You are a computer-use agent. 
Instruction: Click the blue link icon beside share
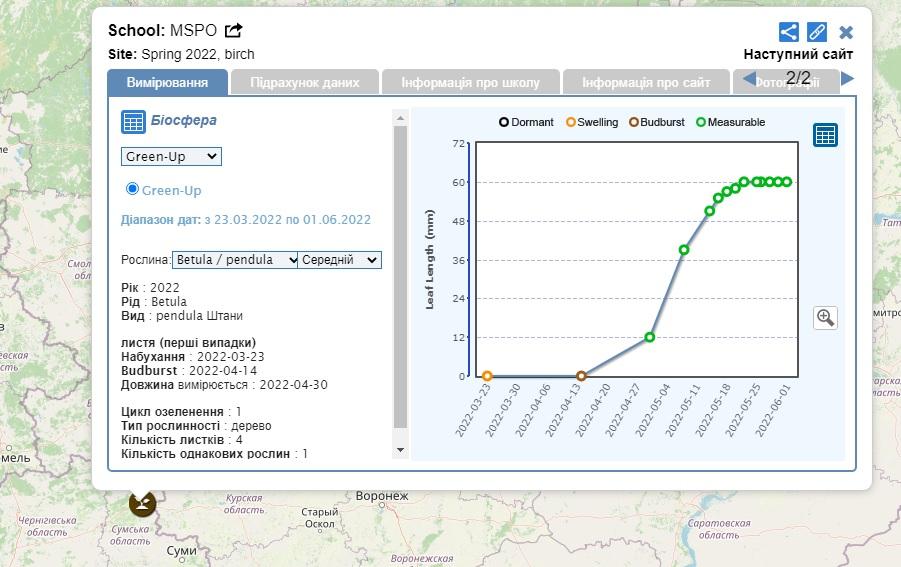[x=817, y=32]
